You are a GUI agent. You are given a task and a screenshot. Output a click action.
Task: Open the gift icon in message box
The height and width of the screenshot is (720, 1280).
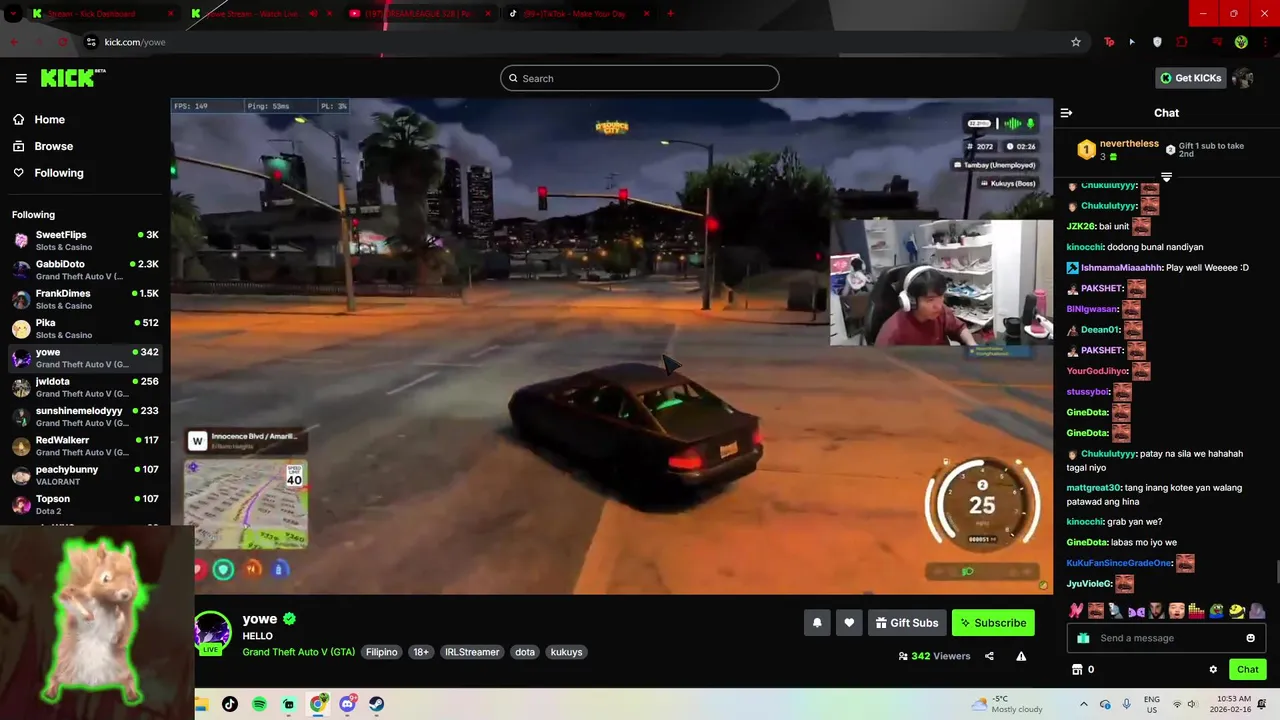click(1083, 638)
